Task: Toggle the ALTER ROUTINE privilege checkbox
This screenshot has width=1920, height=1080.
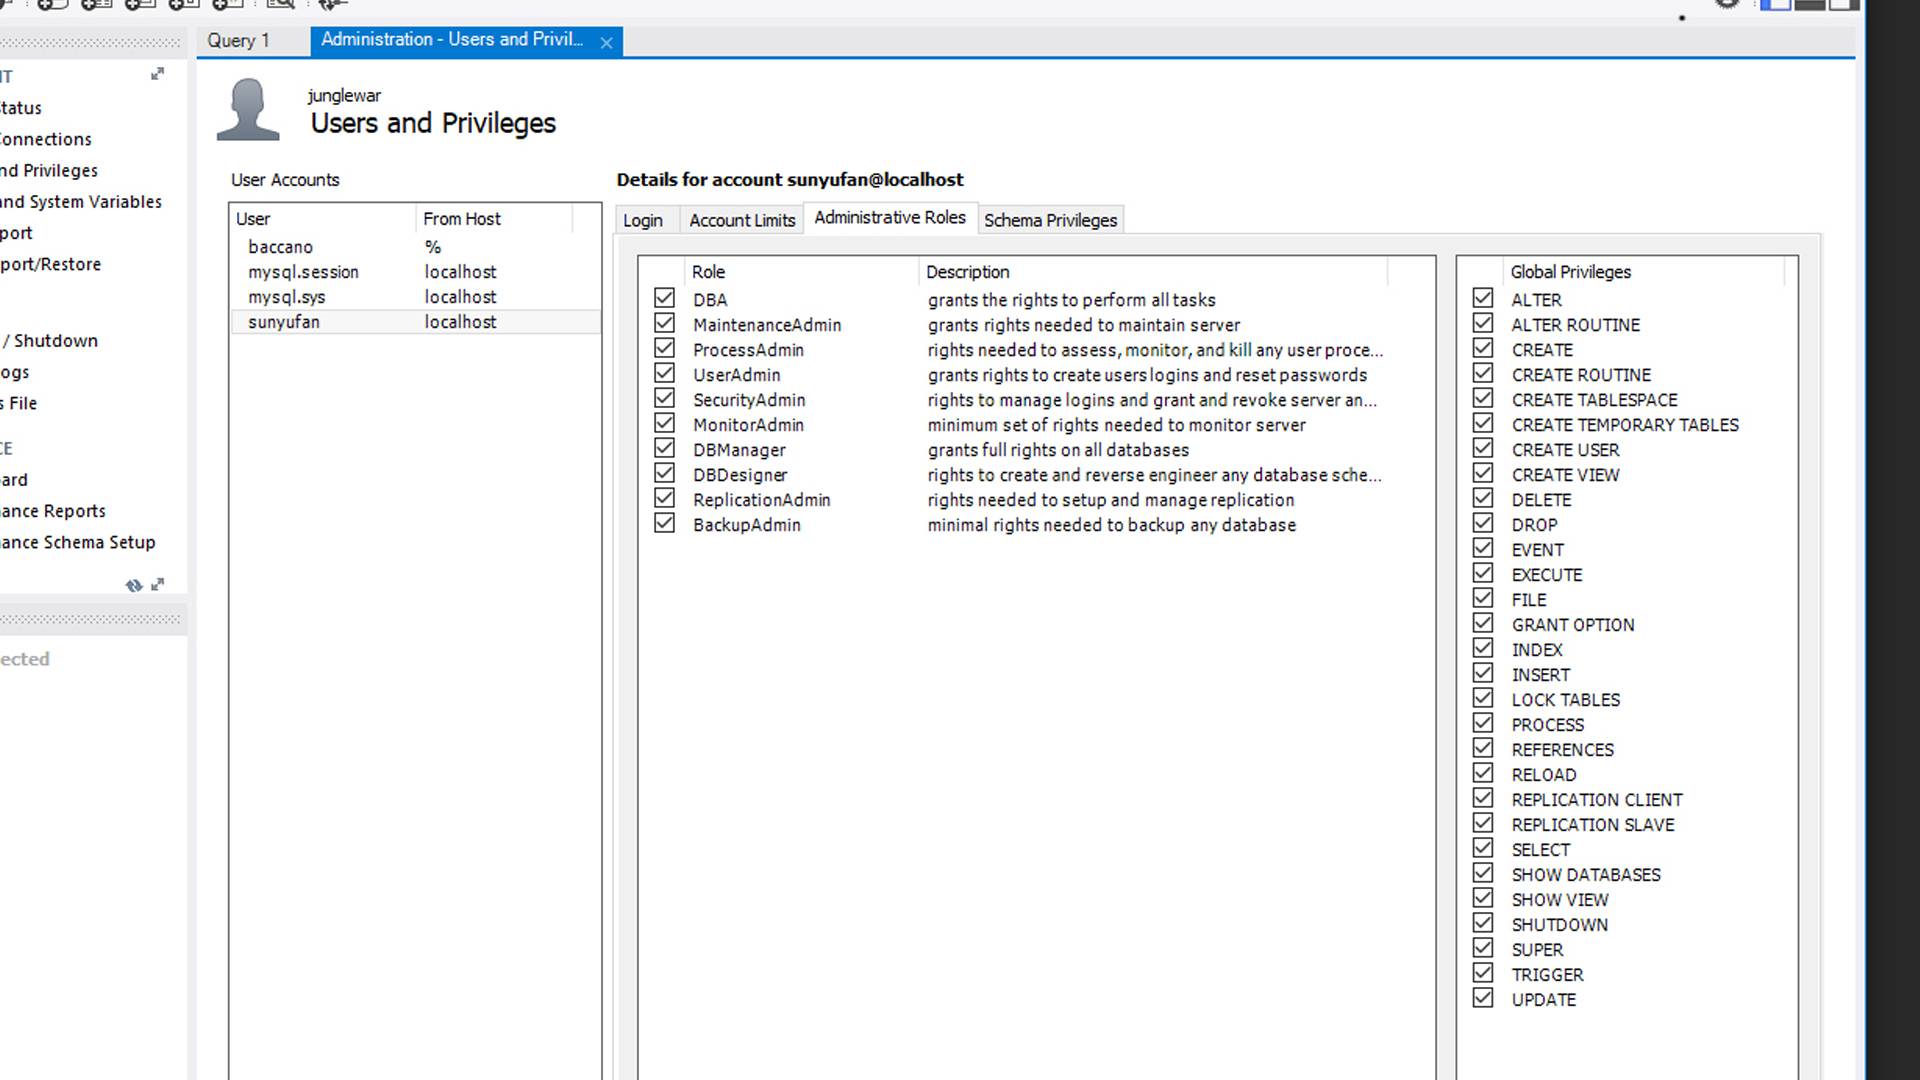Action: coord(1483,323)
